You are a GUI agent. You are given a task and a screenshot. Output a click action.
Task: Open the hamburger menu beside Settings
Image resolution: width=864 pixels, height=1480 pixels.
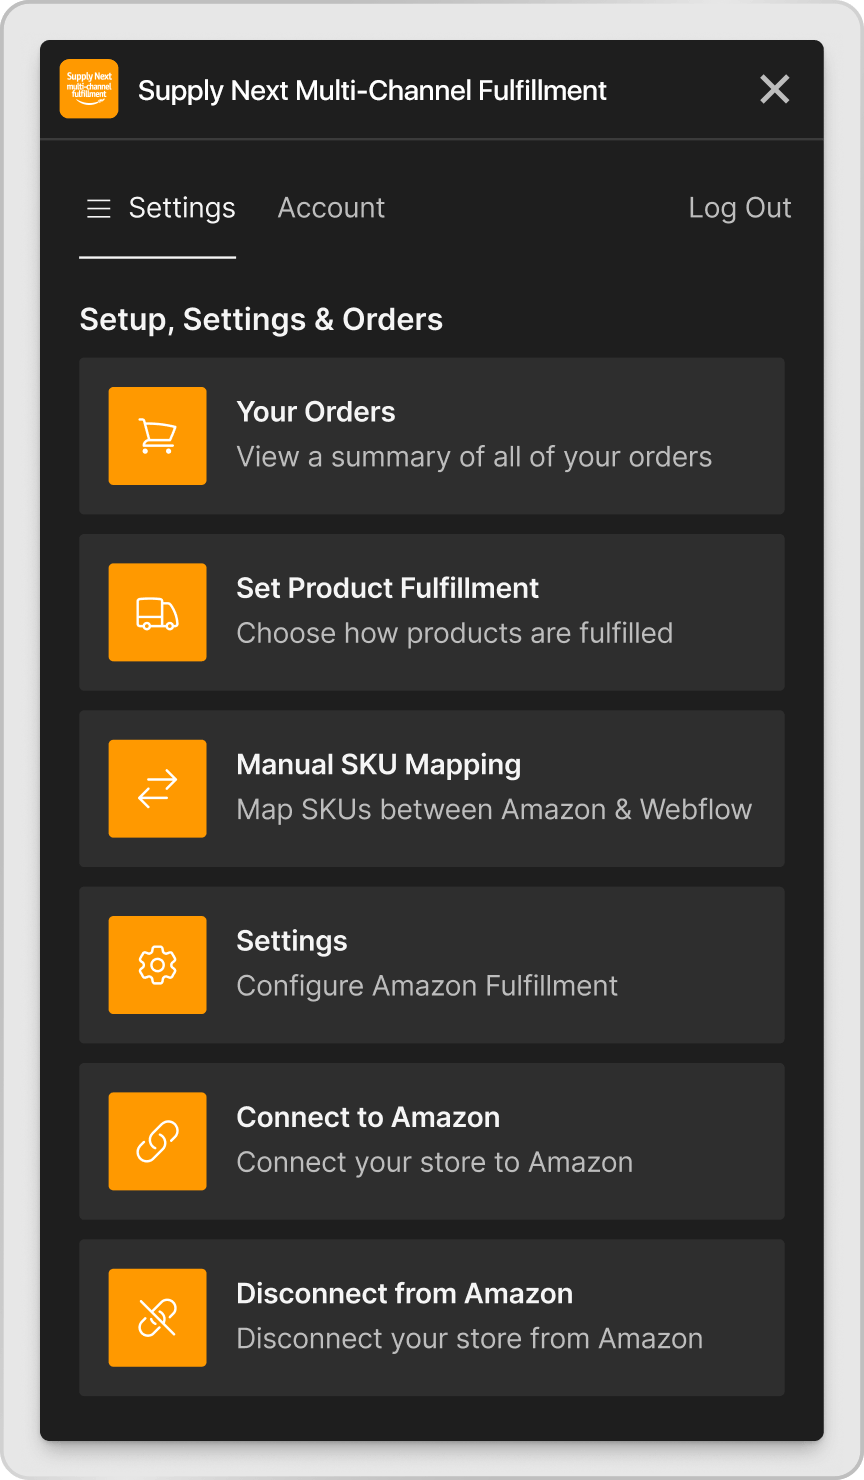point(98,208)
